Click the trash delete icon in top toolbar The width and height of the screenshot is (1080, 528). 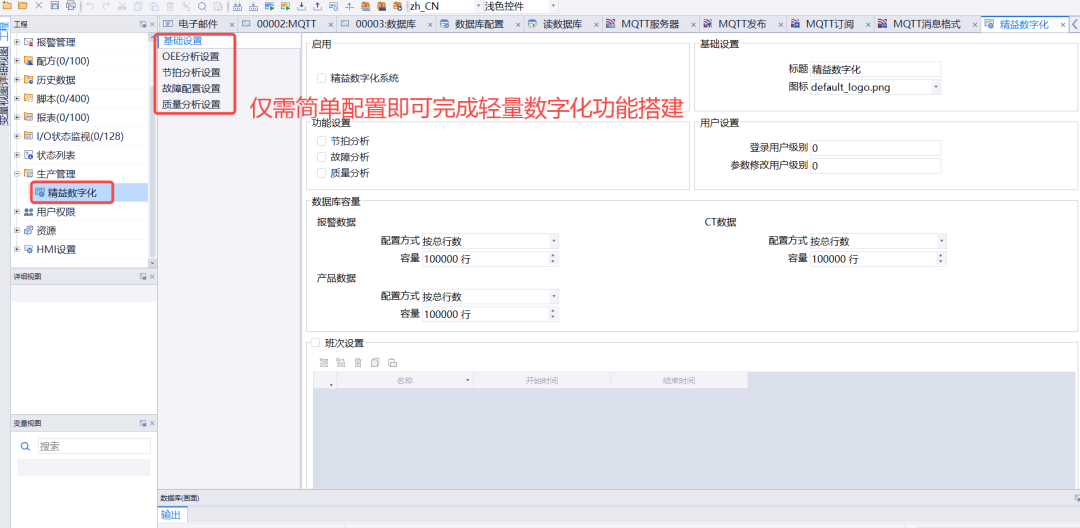tap(170, 6)
